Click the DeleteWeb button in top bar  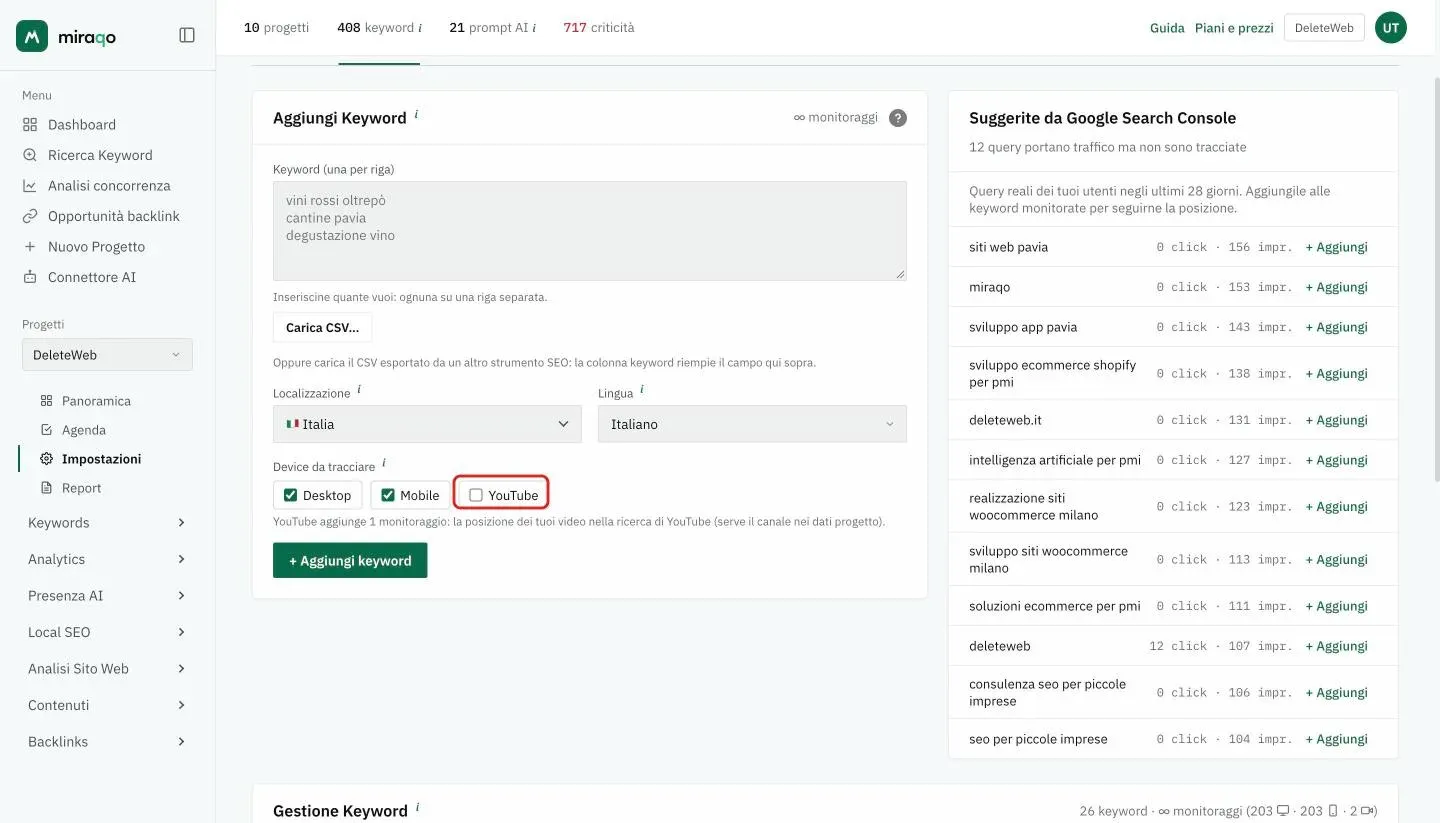[x=1324, y=28]
